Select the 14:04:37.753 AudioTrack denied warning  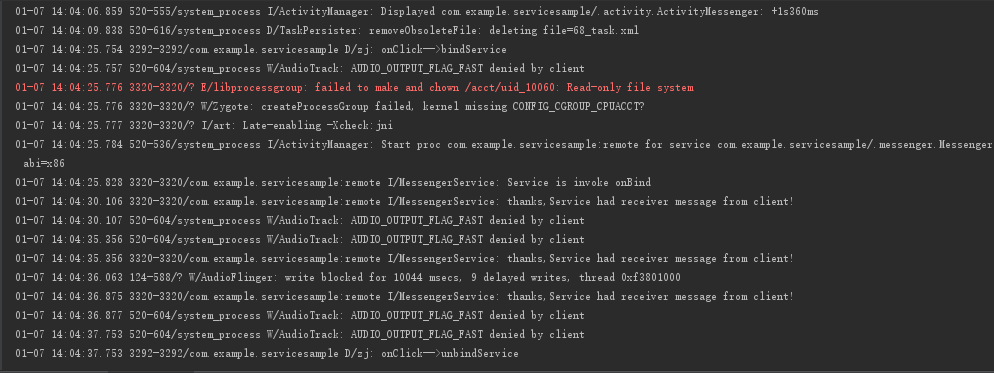300,334
